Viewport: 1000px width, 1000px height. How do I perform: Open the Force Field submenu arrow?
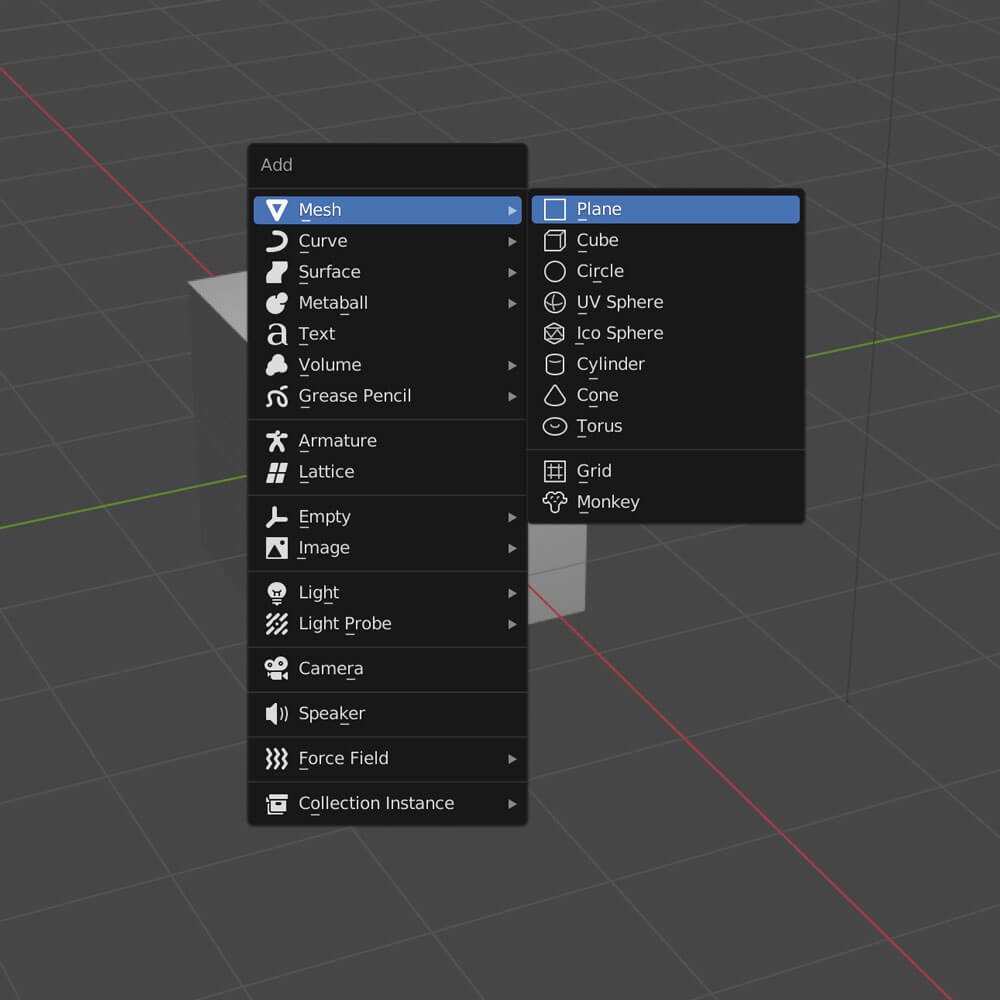512,759
